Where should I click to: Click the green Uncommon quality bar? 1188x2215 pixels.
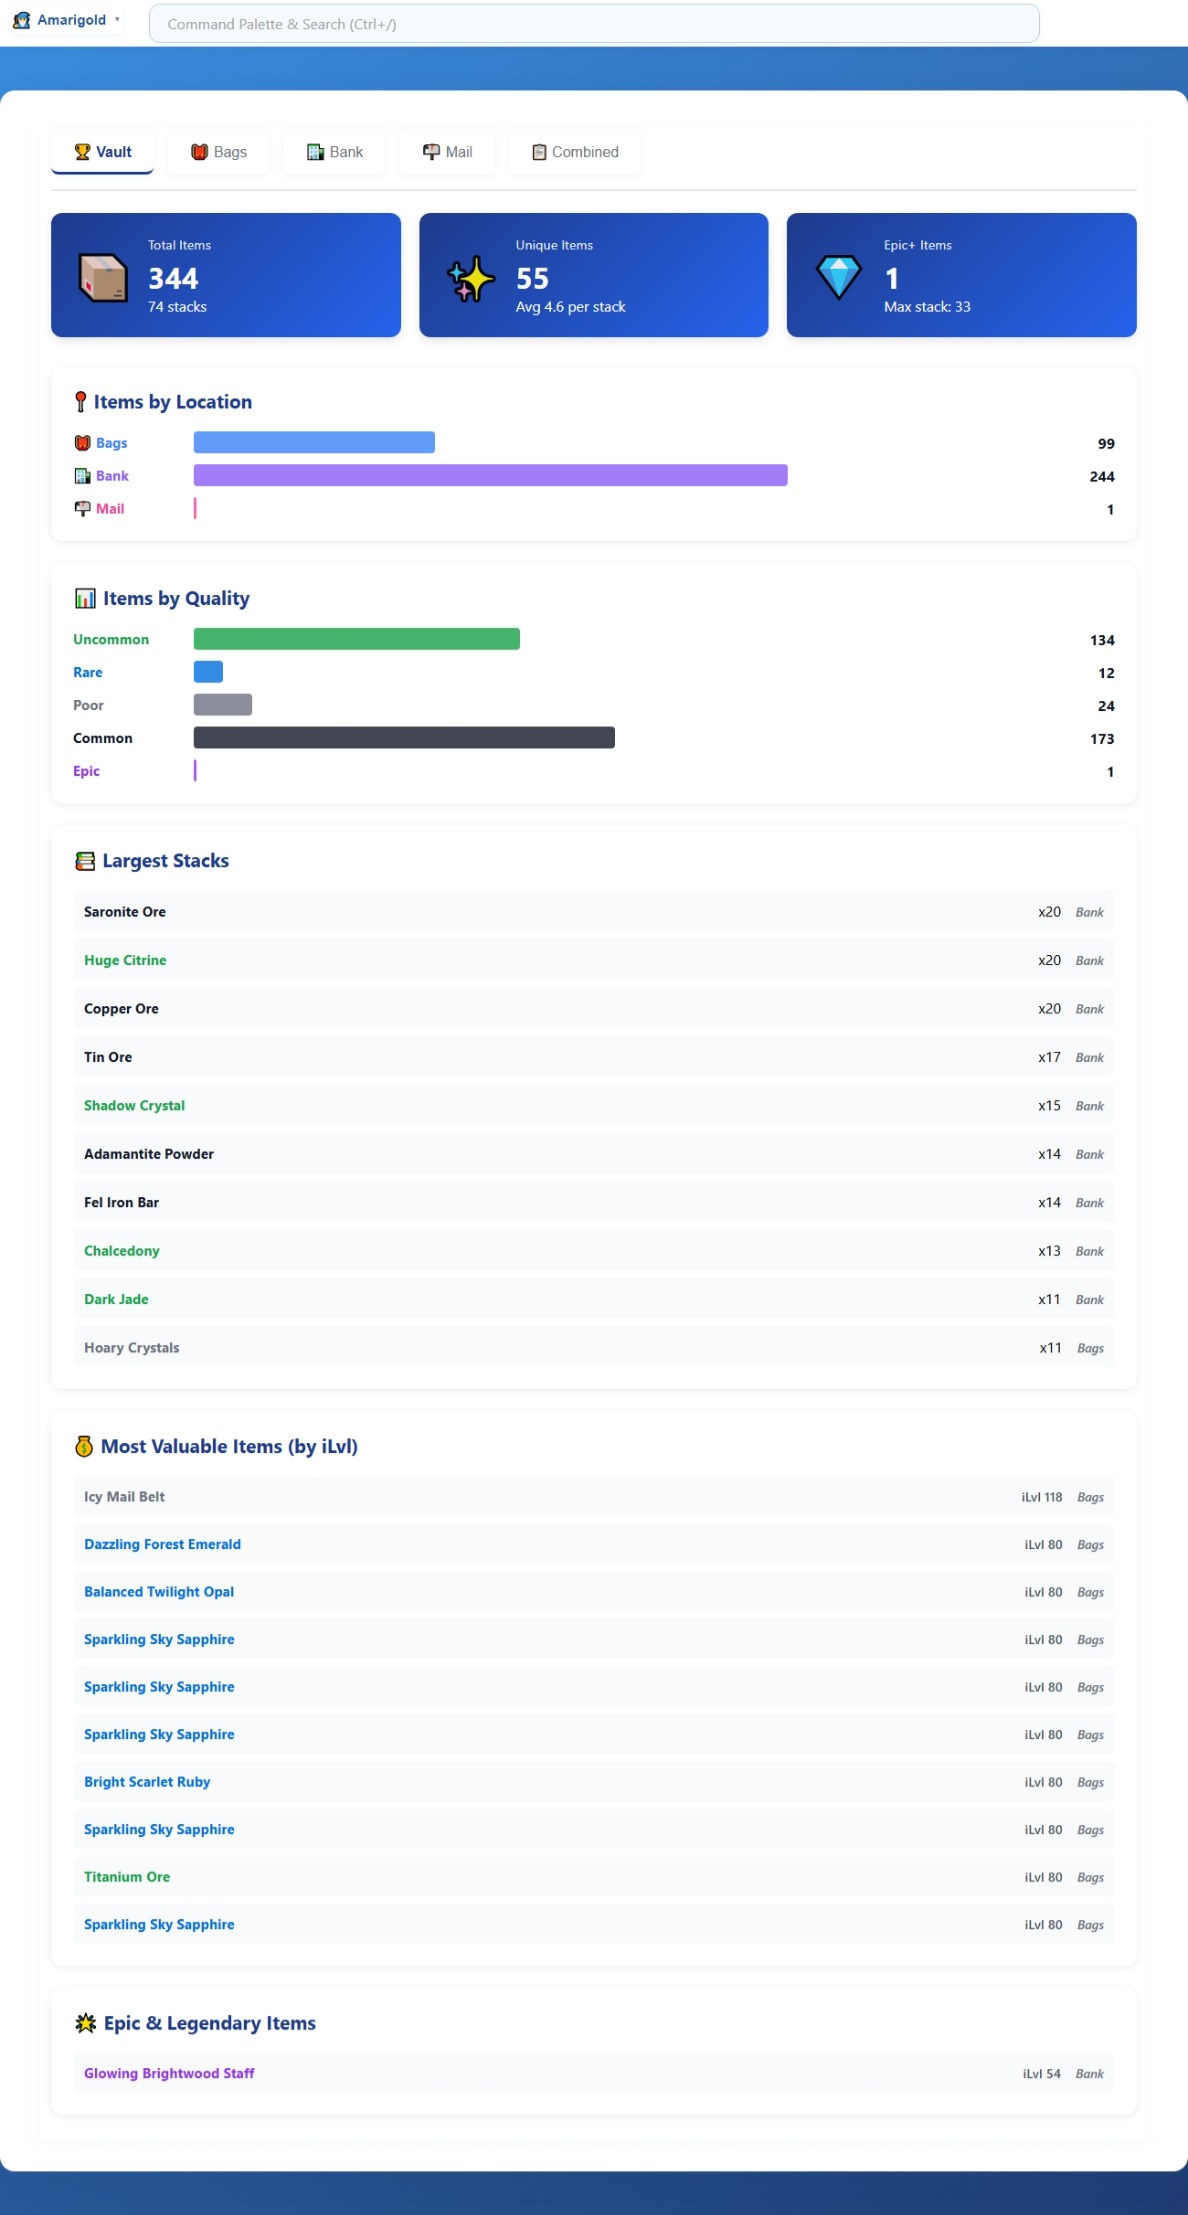pos(356,639)
